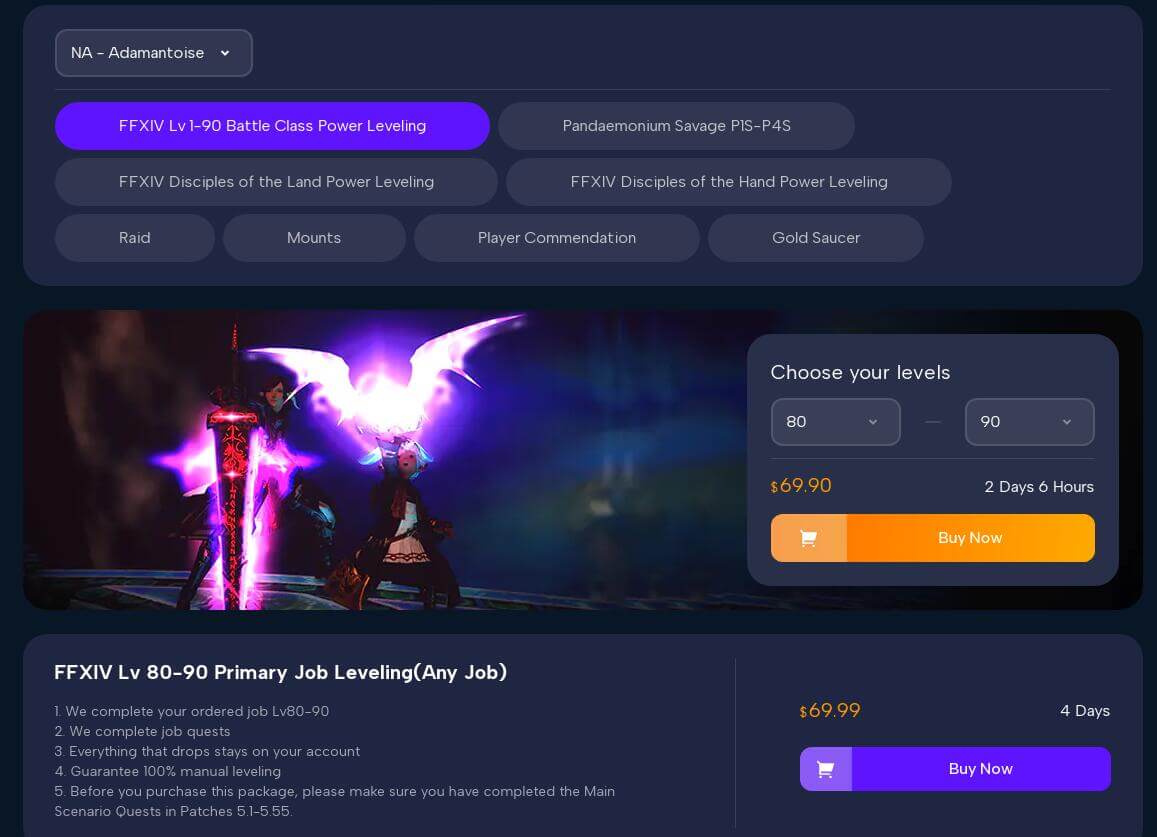Select the Mounts category

click(x=314, y=238)
